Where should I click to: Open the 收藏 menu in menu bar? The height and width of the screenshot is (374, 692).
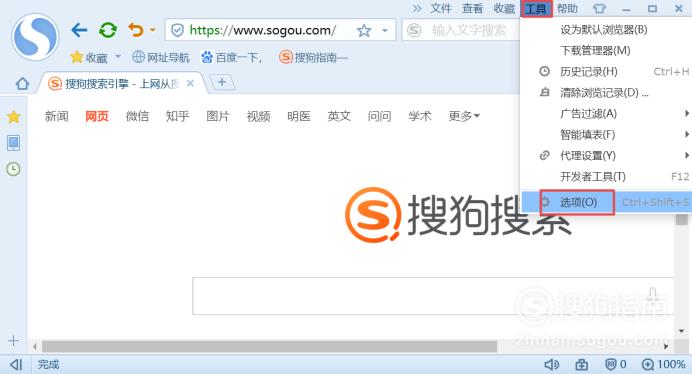coord(504,8)
